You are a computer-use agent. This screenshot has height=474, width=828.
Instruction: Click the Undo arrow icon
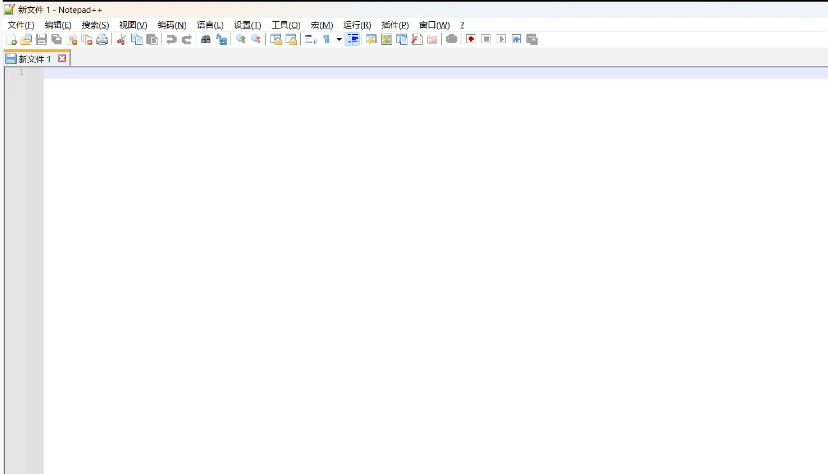171,39
